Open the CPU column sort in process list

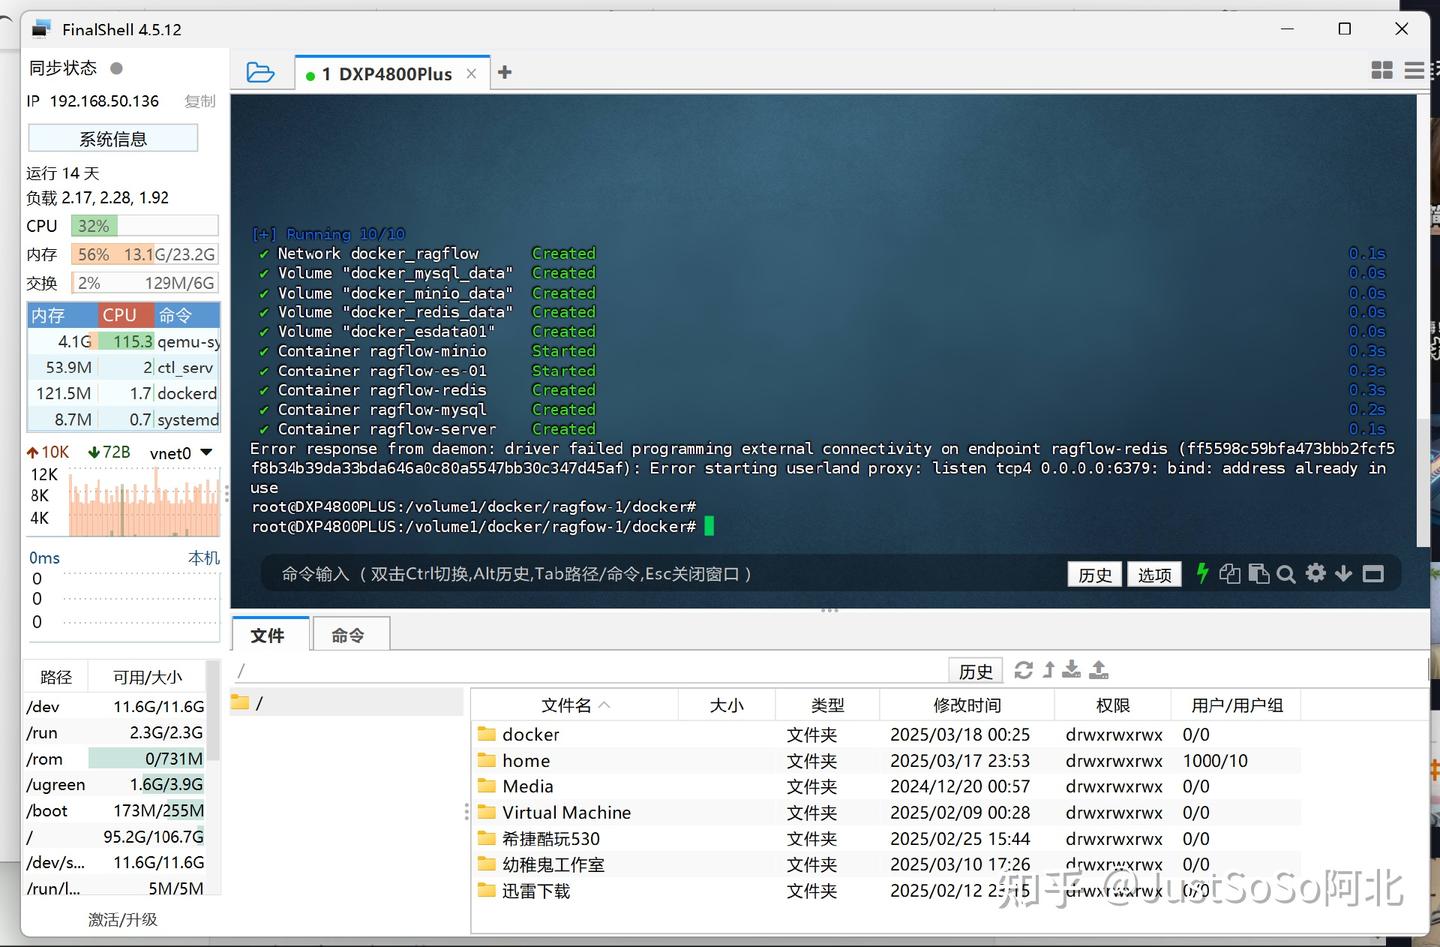point(121,314)
